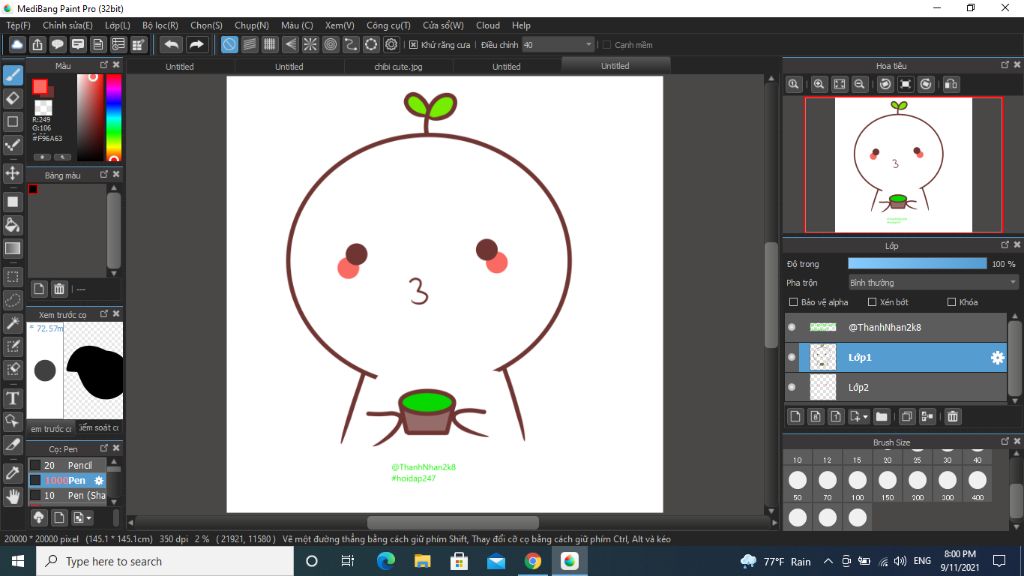This screenshot has height=576, width=1024.
Task: Choose the Magic Wand tool
Action: [x=12, y=323]
